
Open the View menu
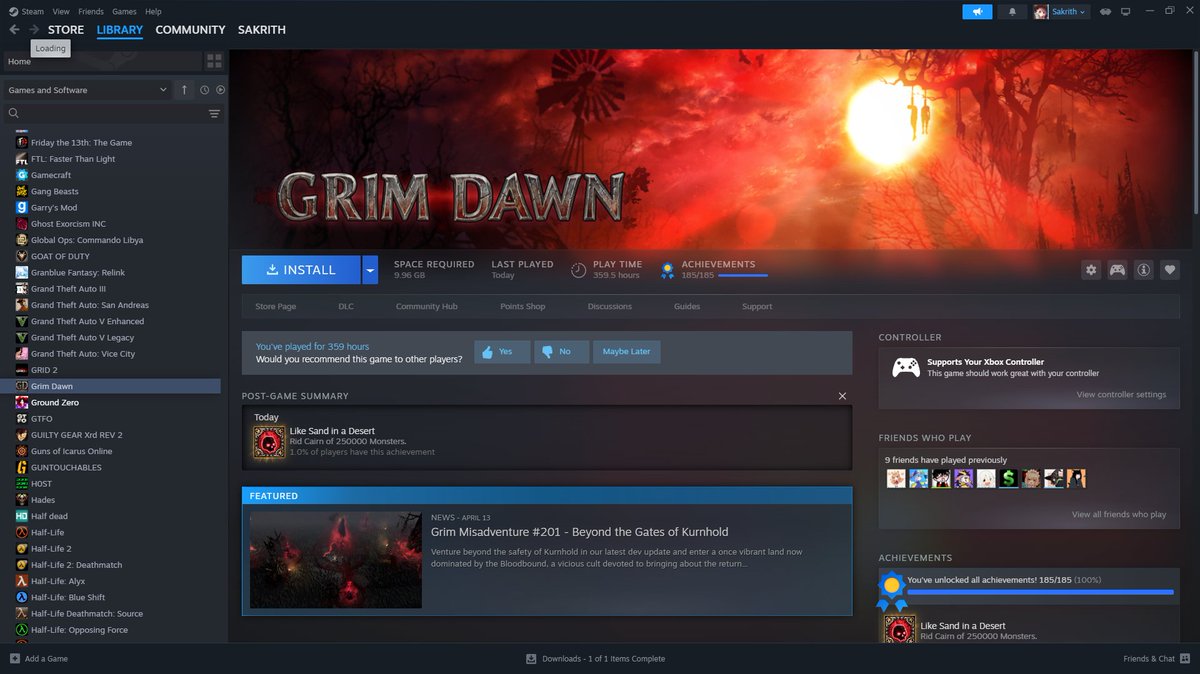click(x=61, y=12)
